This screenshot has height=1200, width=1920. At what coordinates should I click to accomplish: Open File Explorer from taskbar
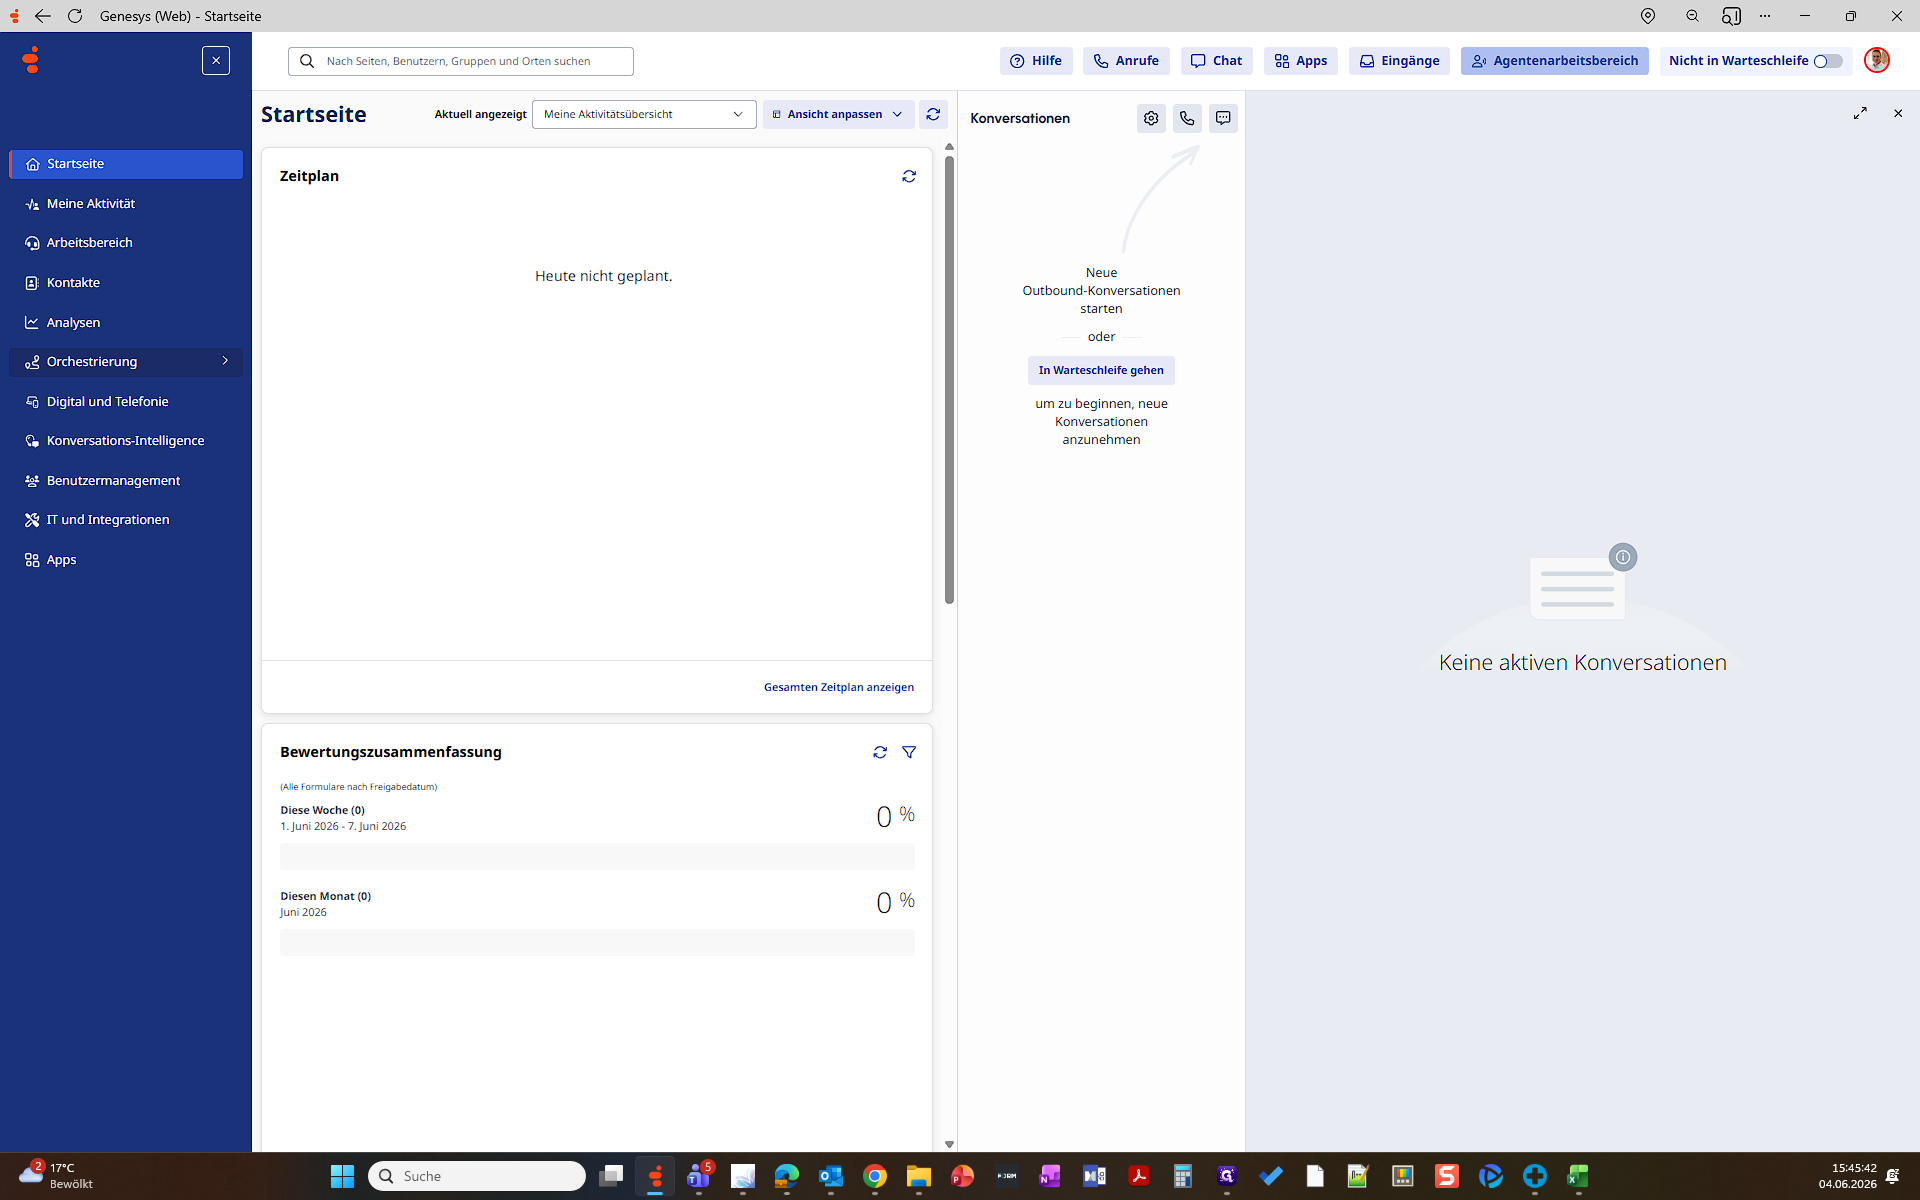coord(919,1176)
